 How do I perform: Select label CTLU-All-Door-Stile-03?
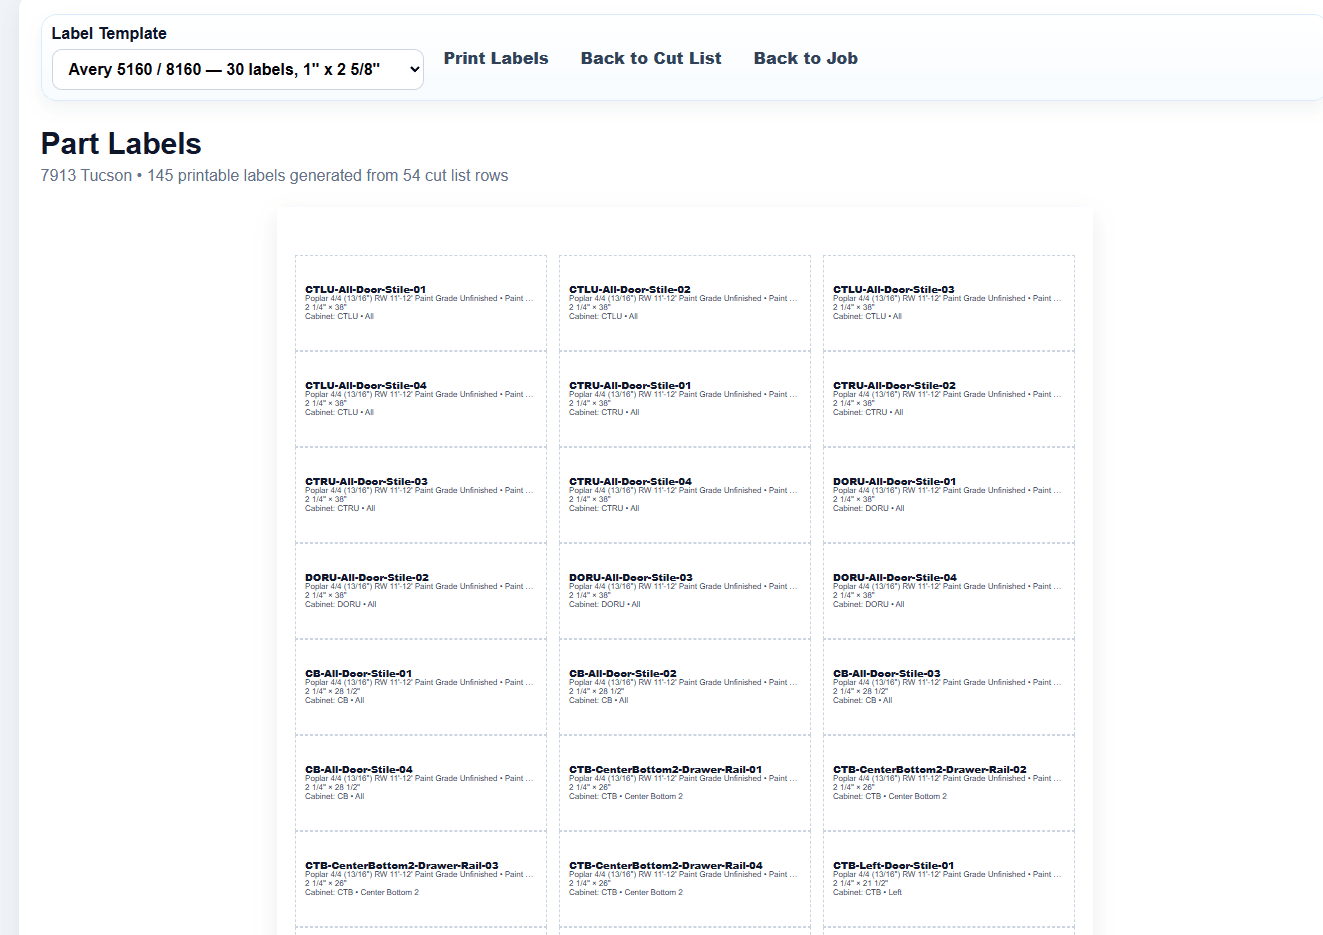click(949, 303)
